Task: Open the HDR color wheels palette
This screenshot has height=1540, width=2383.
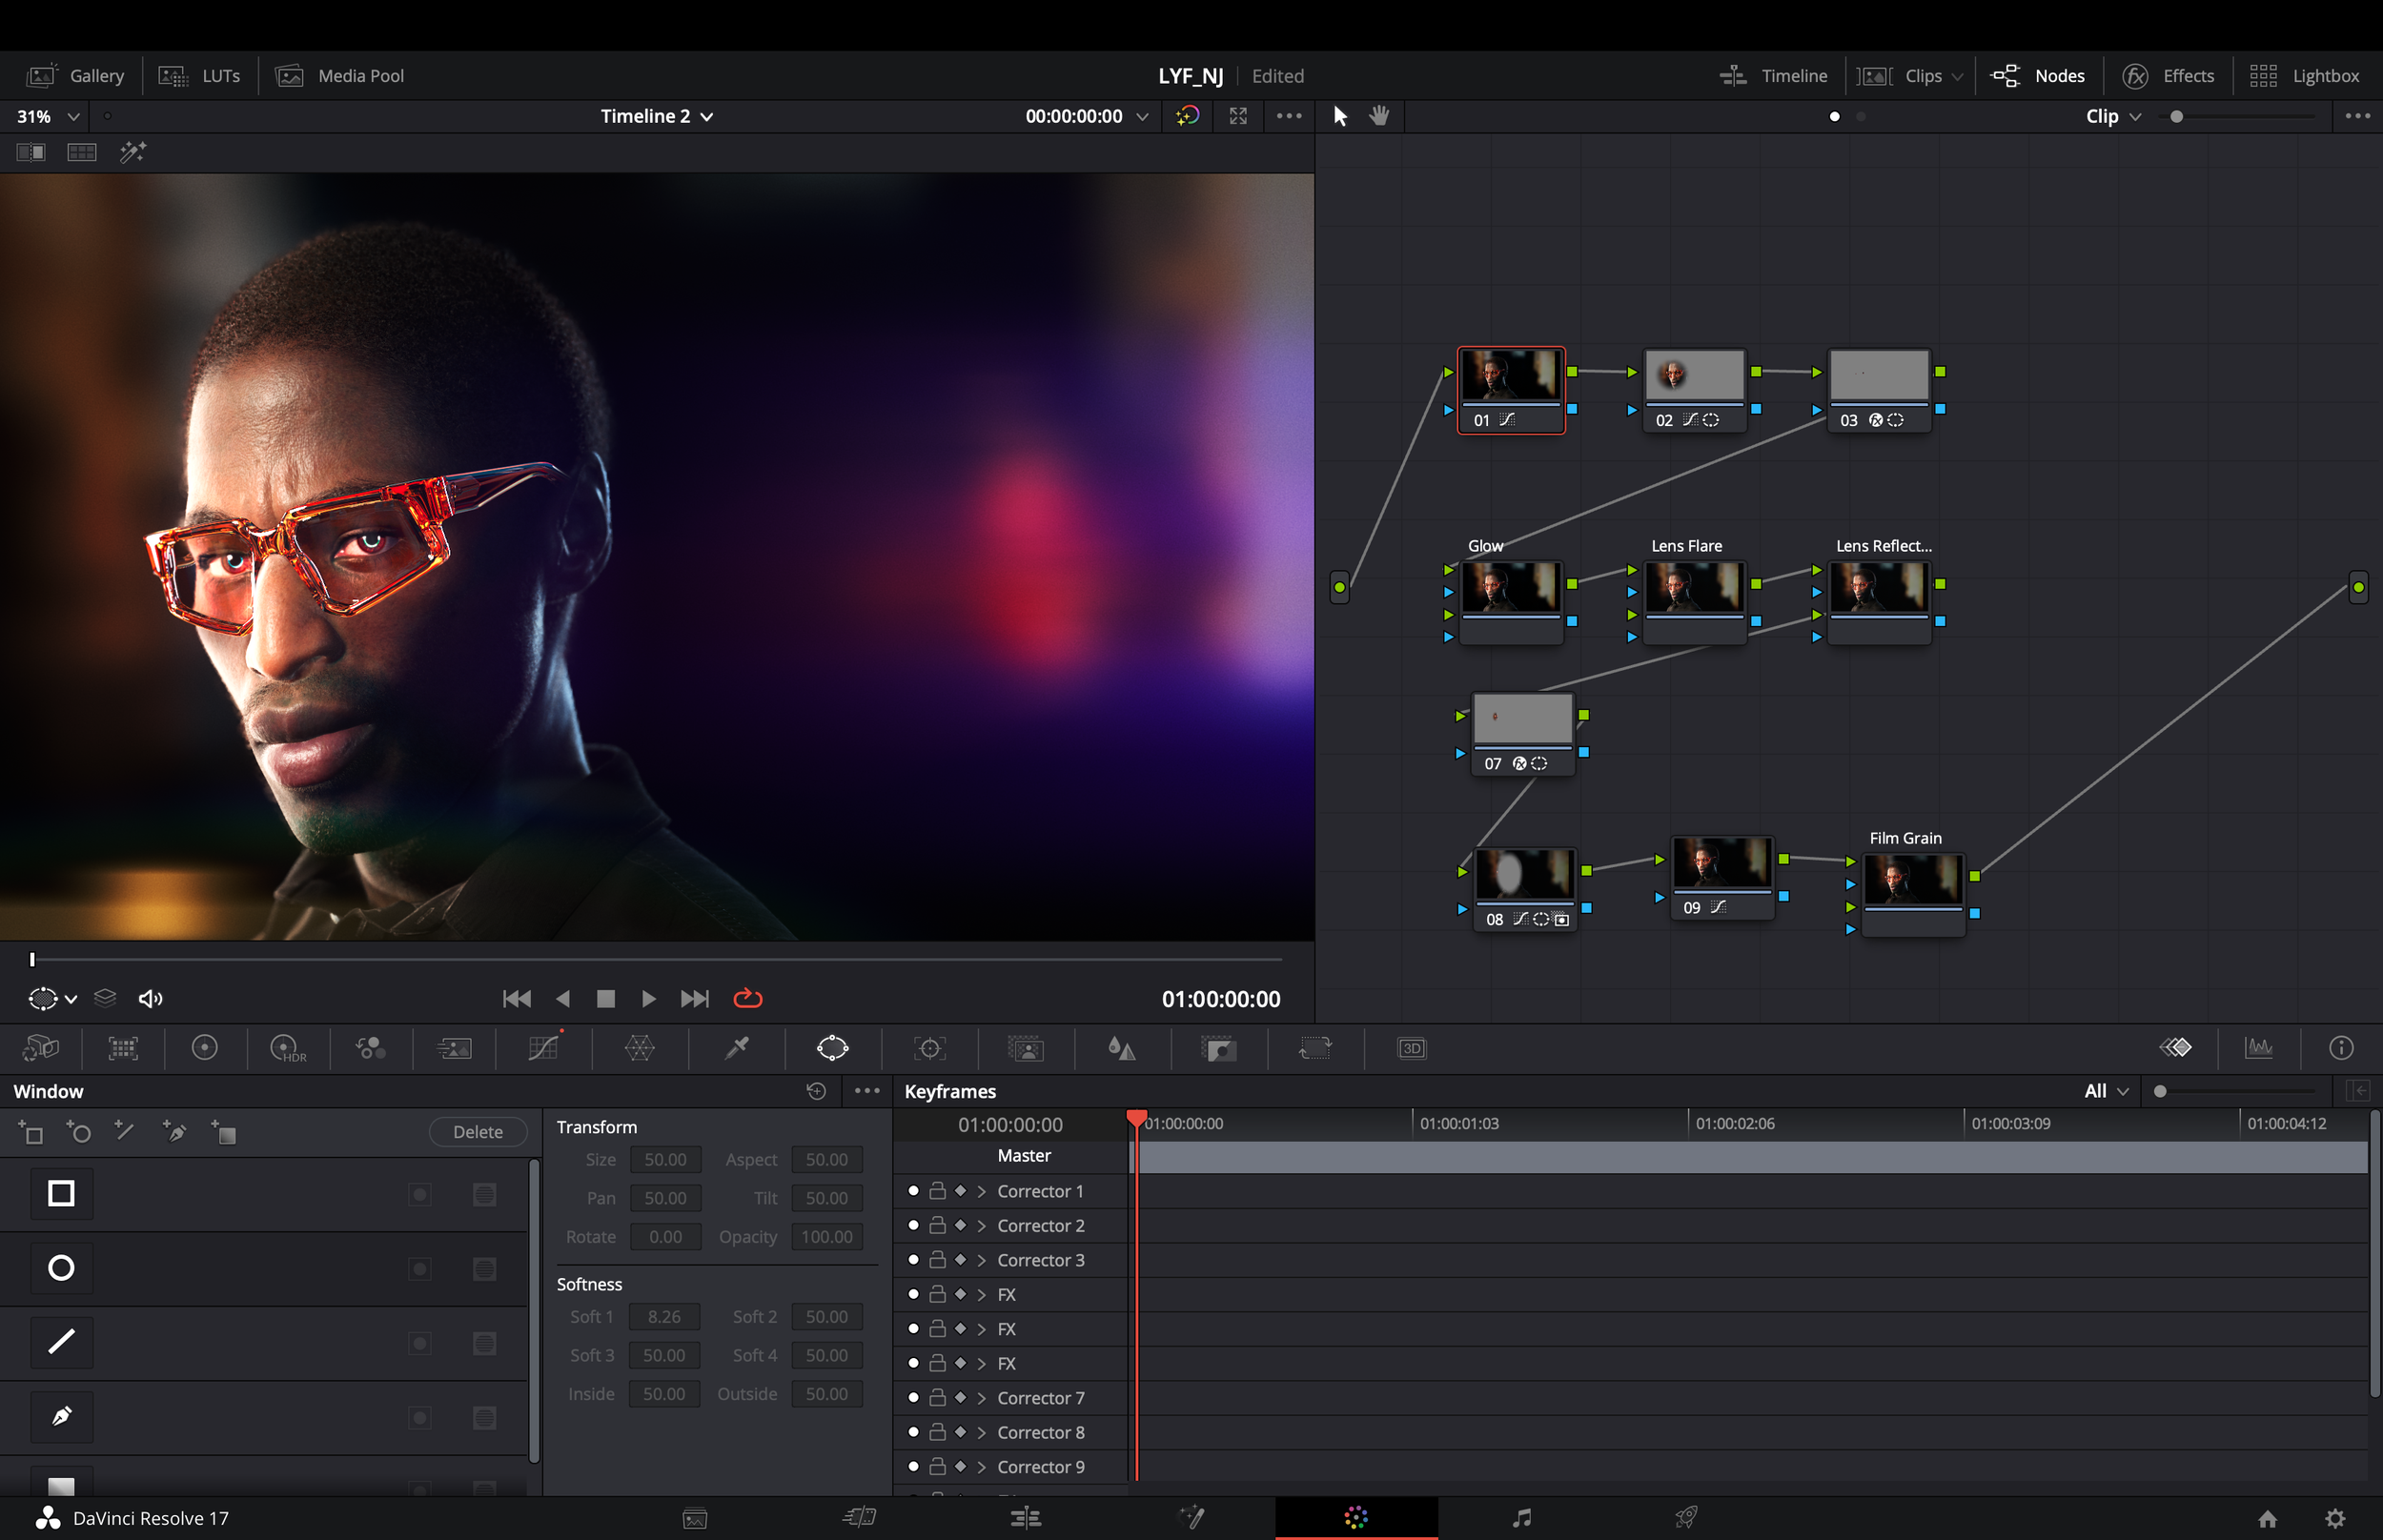Action: tap(287, 1048)
